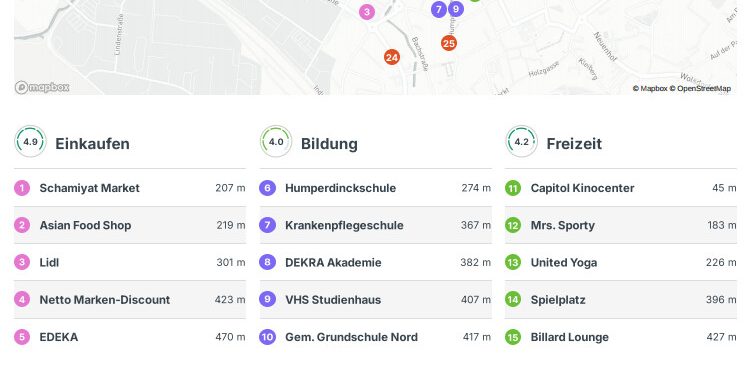Viewport: 748px width, 386px height.
Task: Click map marker number 3
Action: tap(367, 12)
